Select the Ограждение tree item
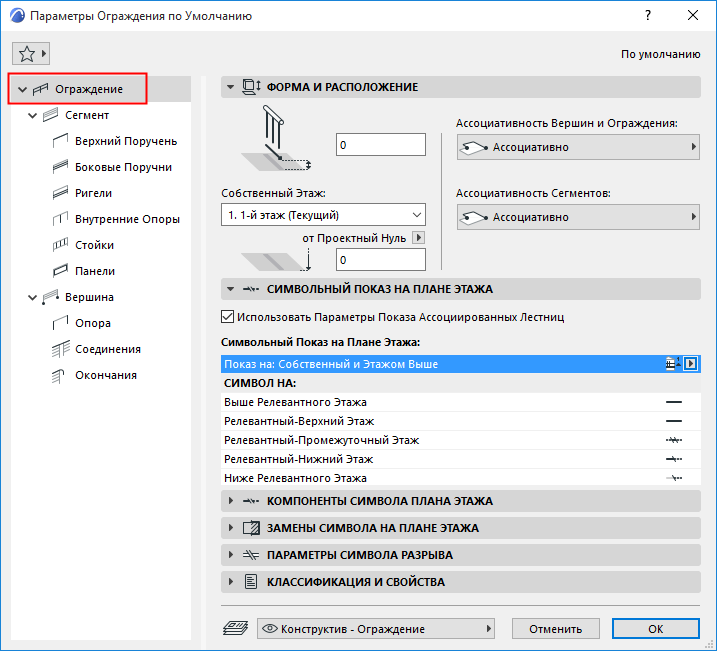Viewport: 717px width, 651px height. [x=101, y=89]
